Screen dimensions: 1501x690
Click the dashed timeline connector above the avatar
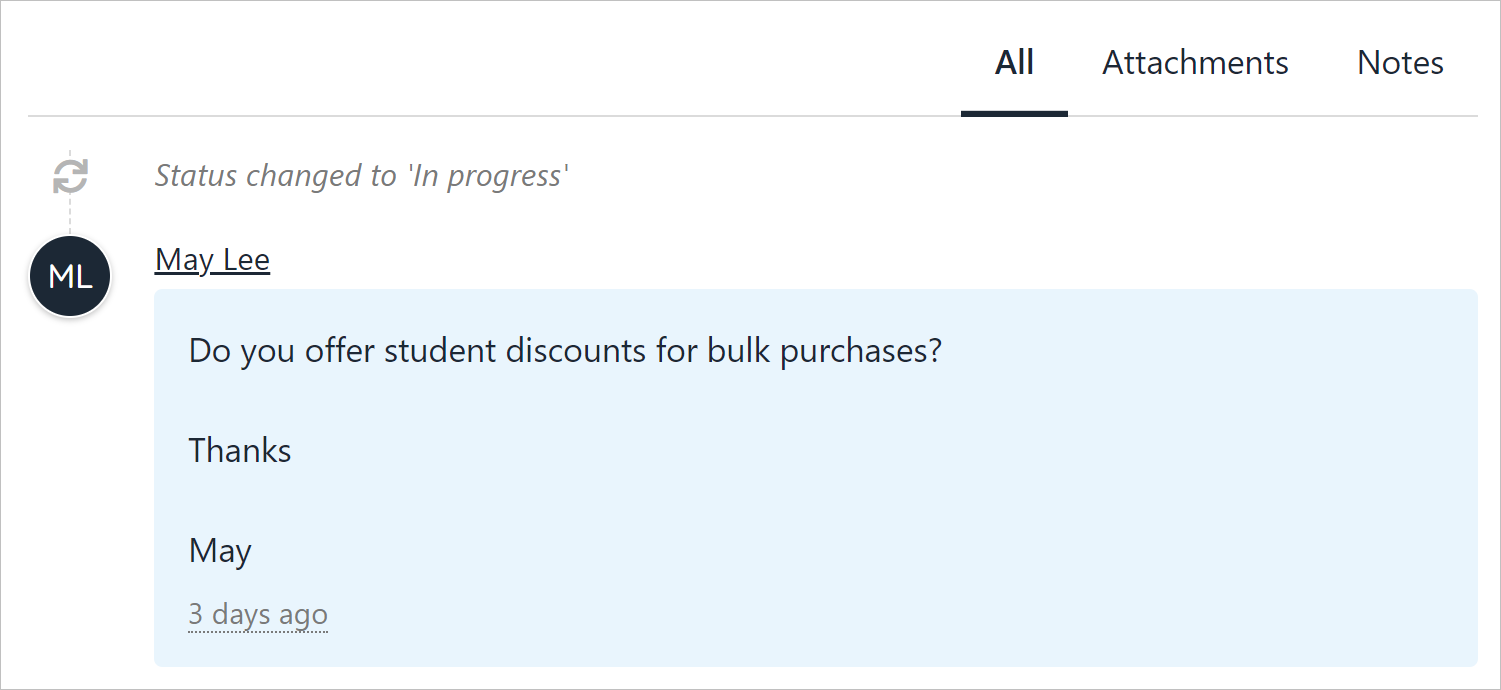pyautogui.click(x=70, y=216)
